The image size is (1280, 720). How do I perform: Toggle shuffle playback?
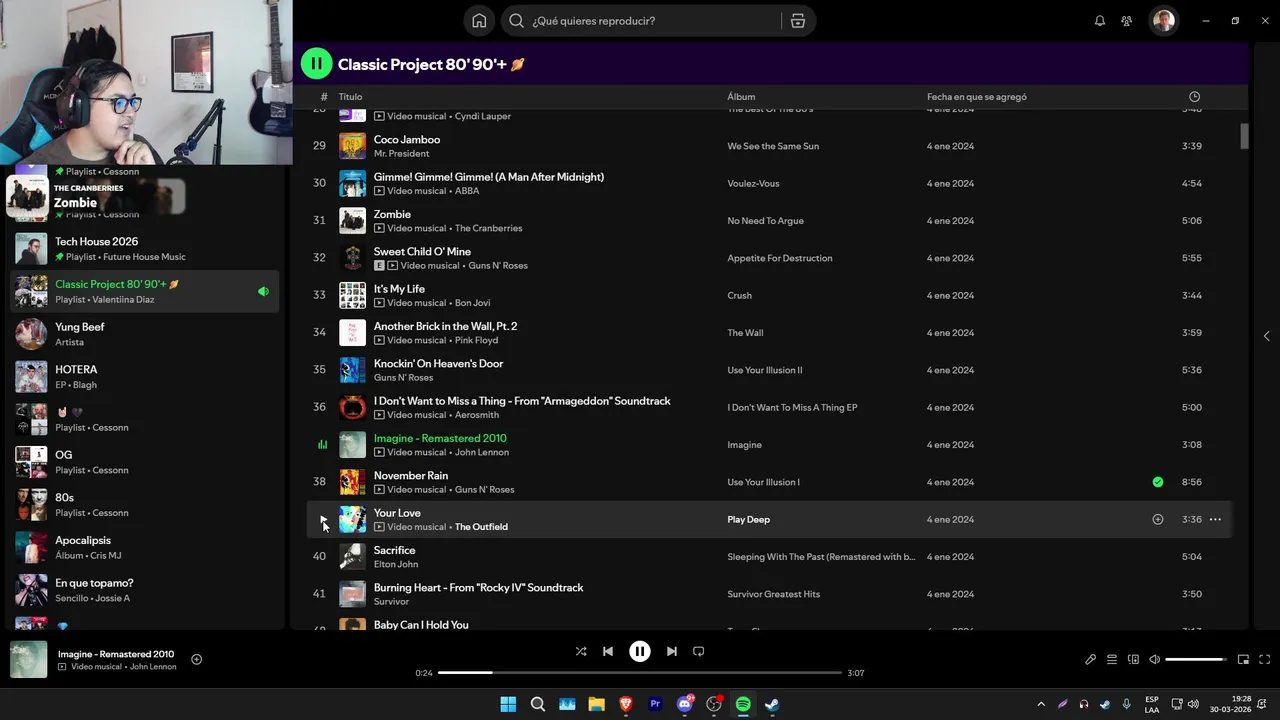(581, 651)
